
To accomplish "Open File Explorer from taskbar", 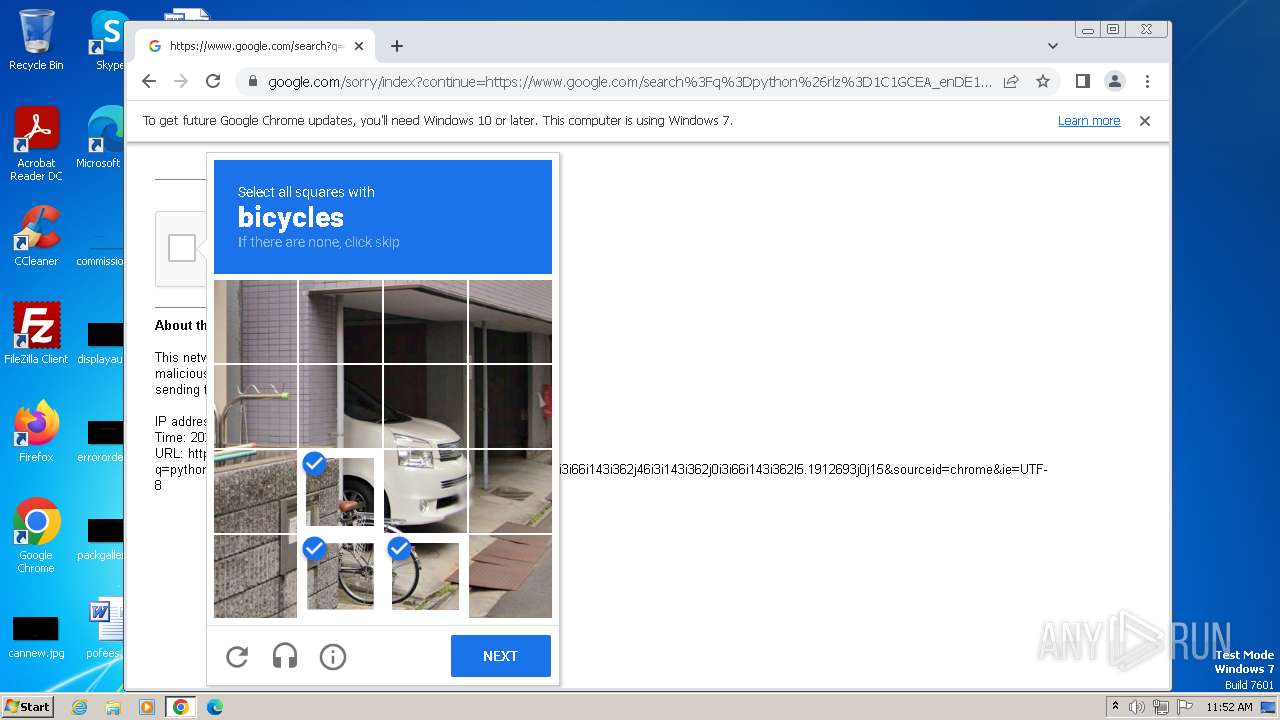I will tap(113, 707).
